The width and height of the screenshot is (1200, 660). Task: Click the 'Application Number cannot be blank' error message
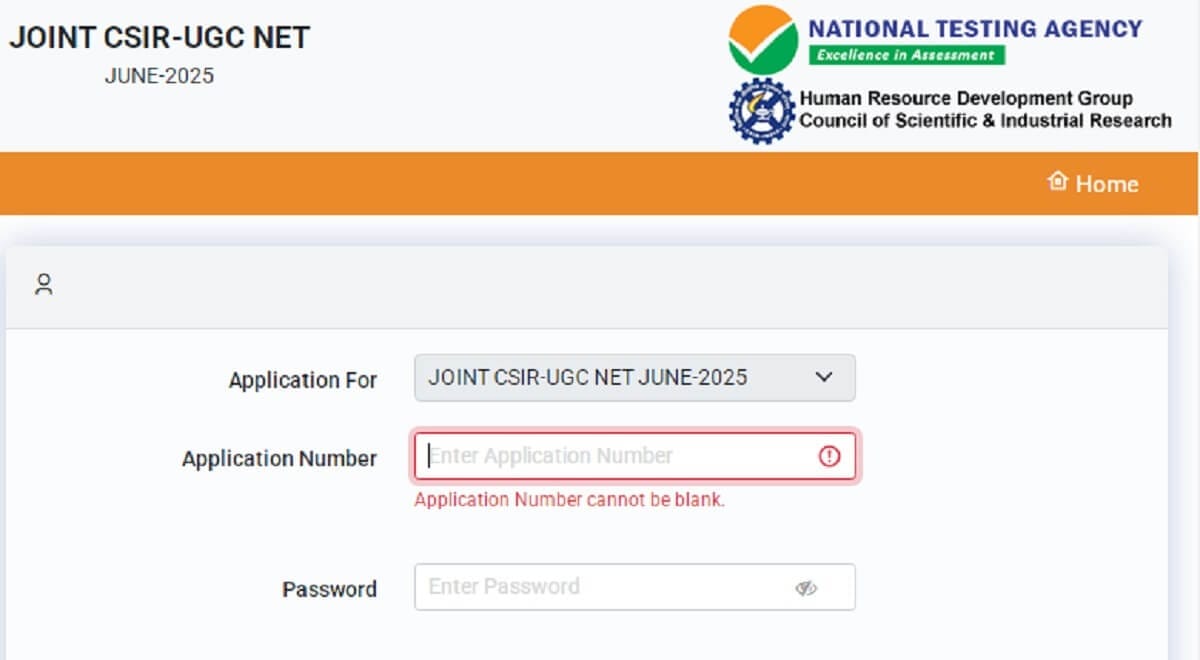[x=569, y=500]
